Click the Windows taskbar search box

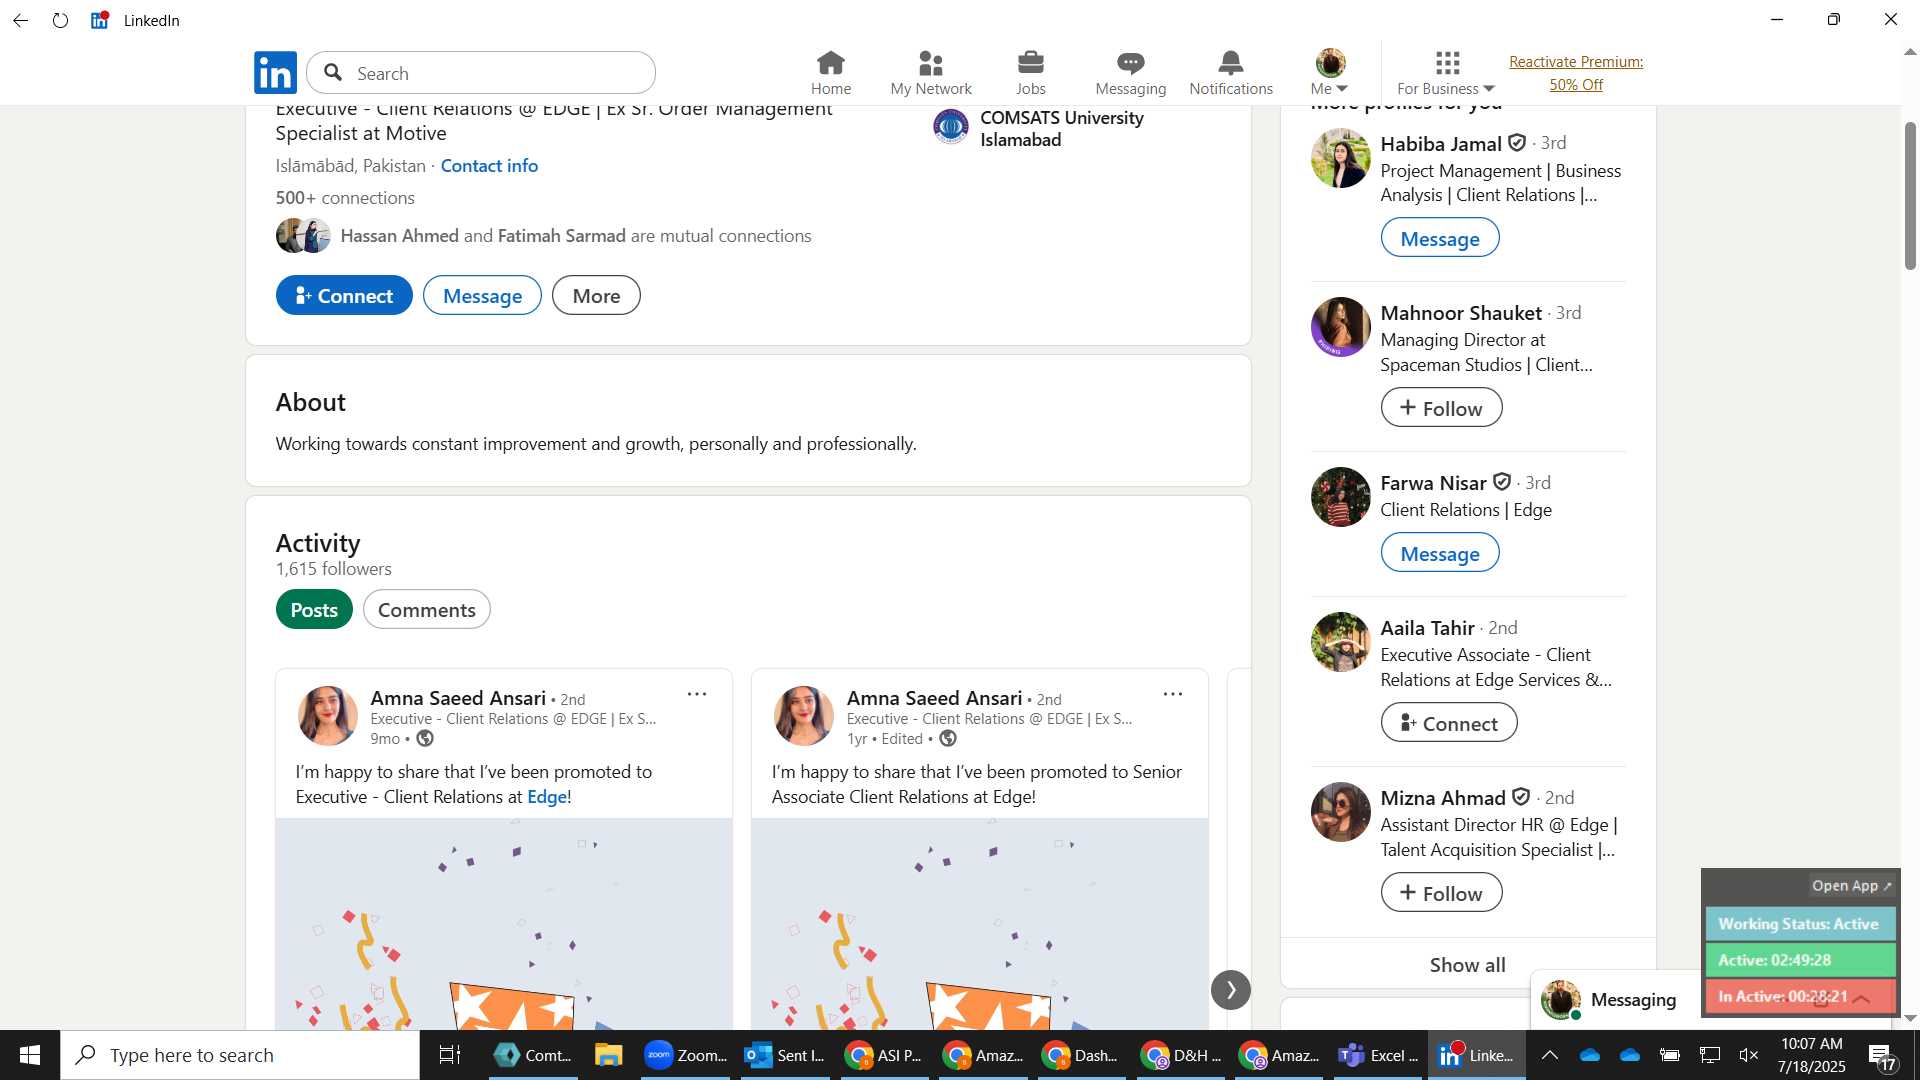coord(240,1055)
